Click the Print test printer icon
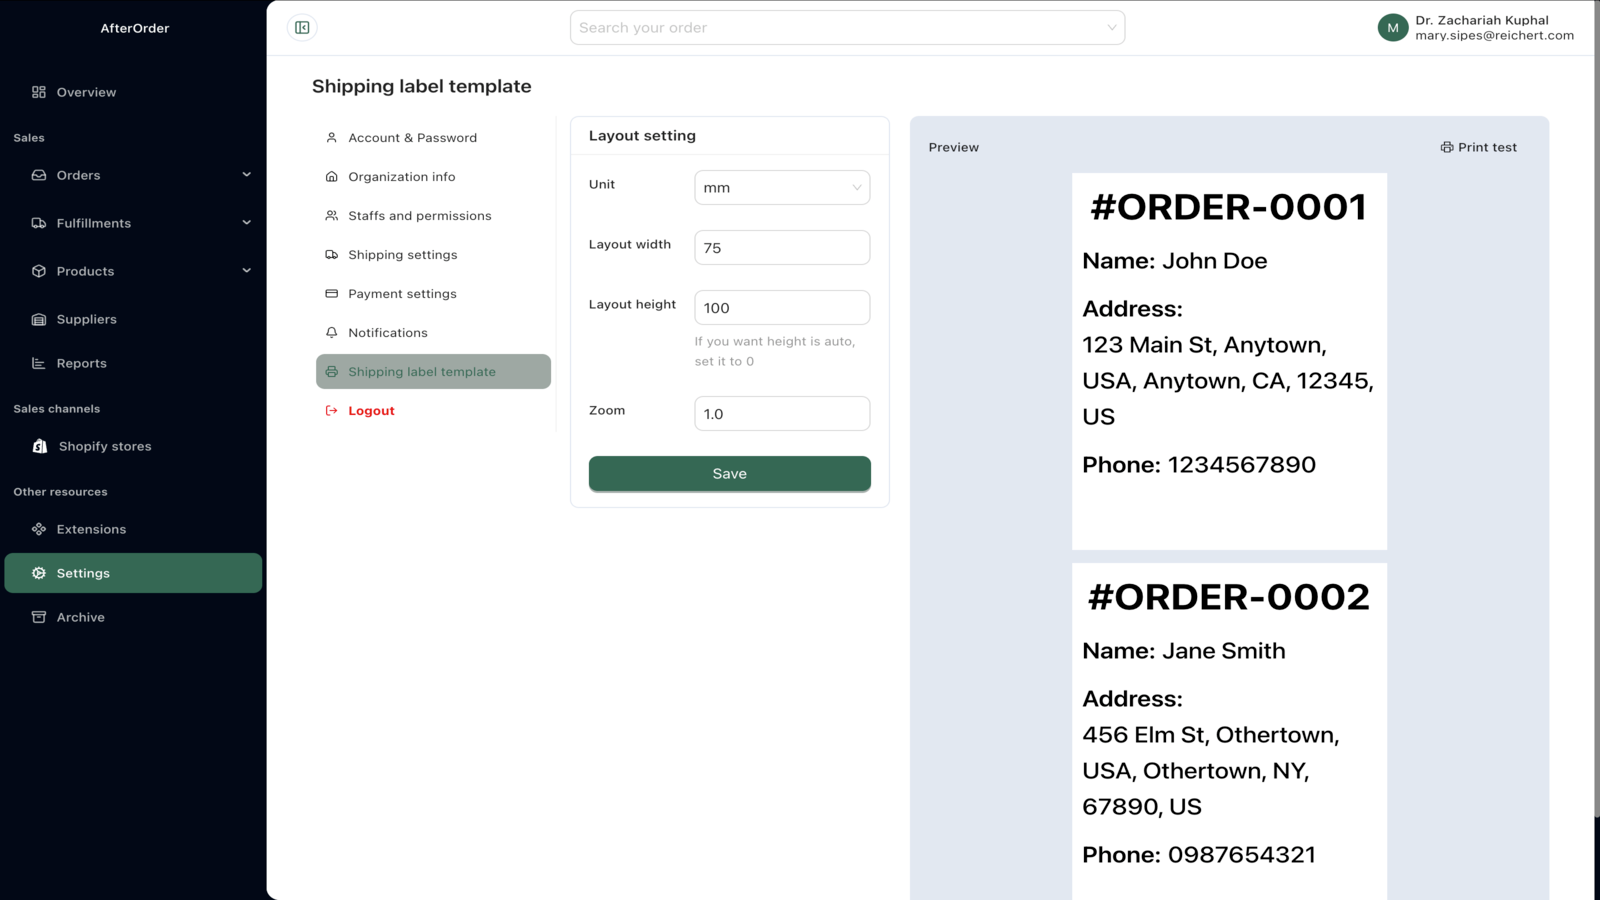Viewport: 1600px width, 900px height. pos(1447,147)
